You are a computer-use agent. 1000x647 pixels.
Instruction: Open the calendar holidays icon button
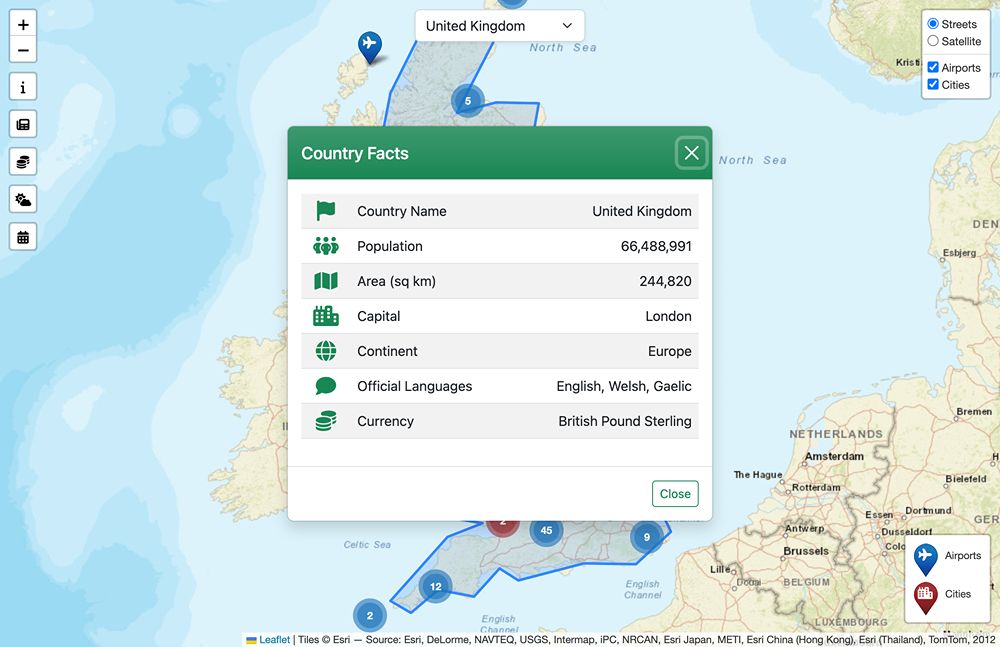[23, 236]
